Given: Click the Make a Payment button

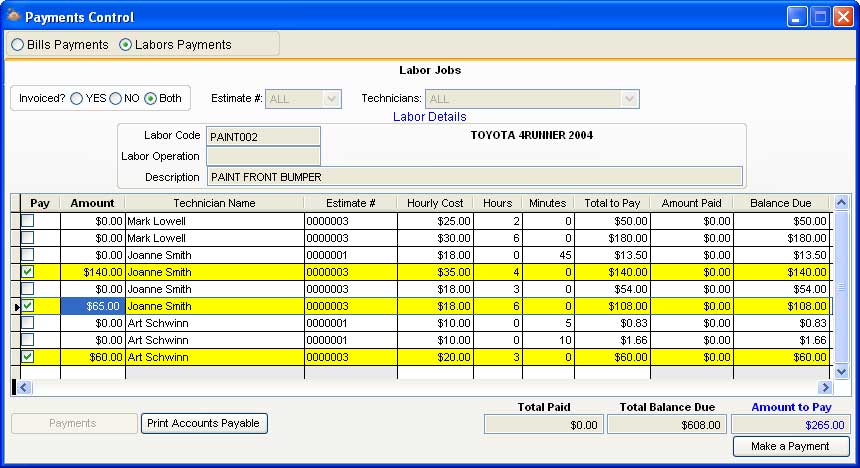Looking at the screenshot, I should coord(791,446).
